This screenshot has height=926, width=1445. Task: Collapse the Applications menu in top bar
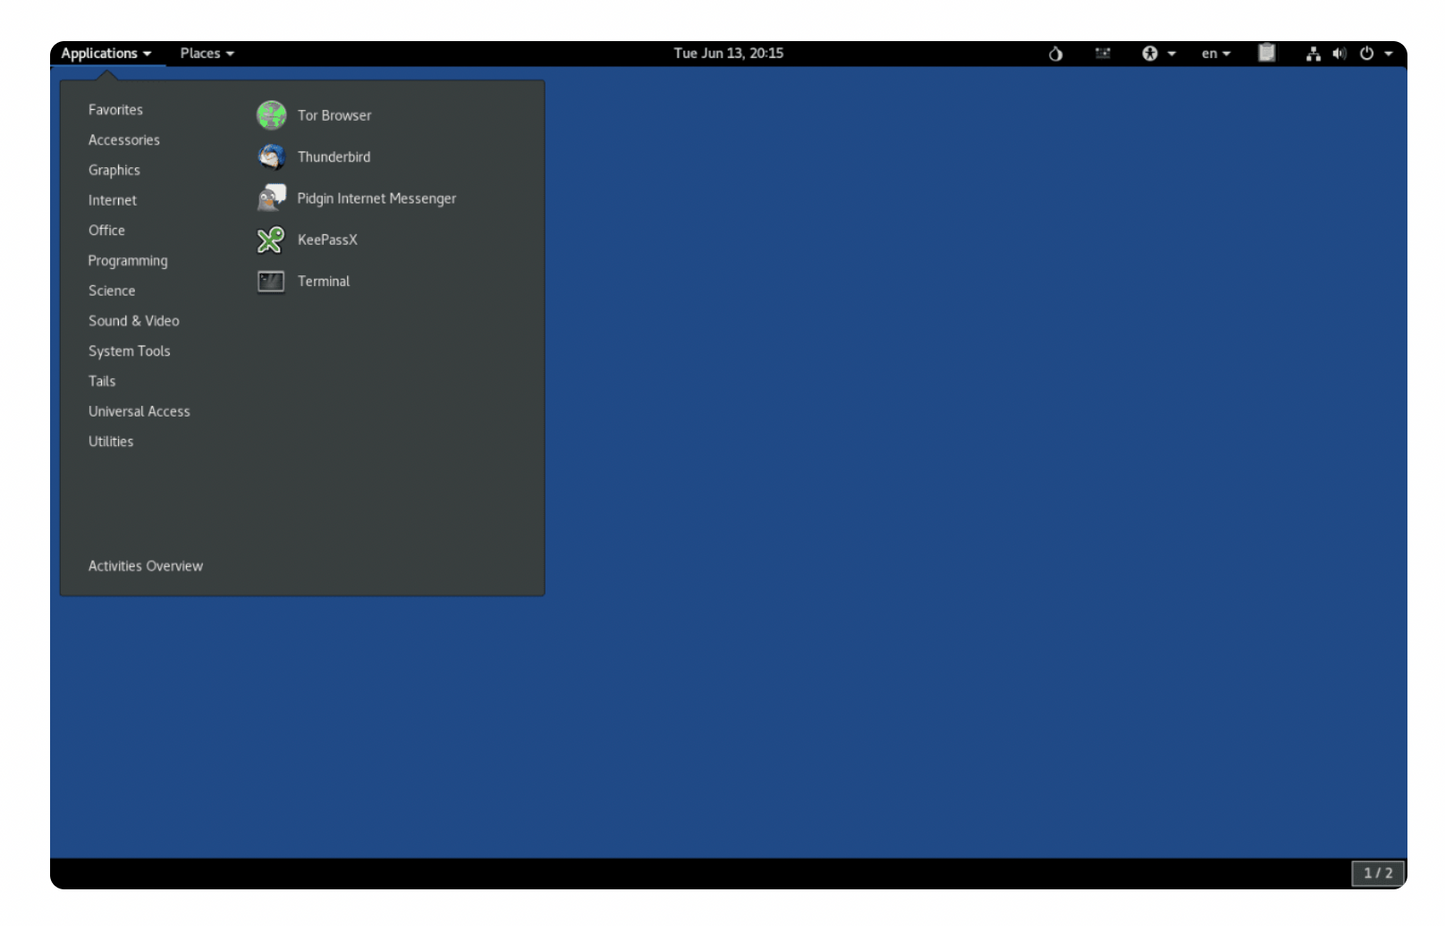tap(106, 54)
